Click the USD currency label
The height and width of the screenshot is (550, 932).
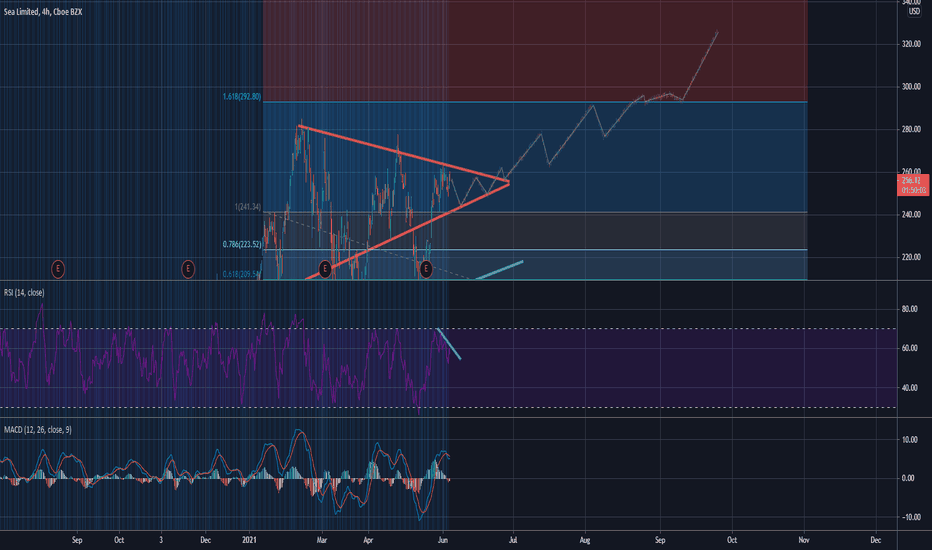tap(914, 12)
